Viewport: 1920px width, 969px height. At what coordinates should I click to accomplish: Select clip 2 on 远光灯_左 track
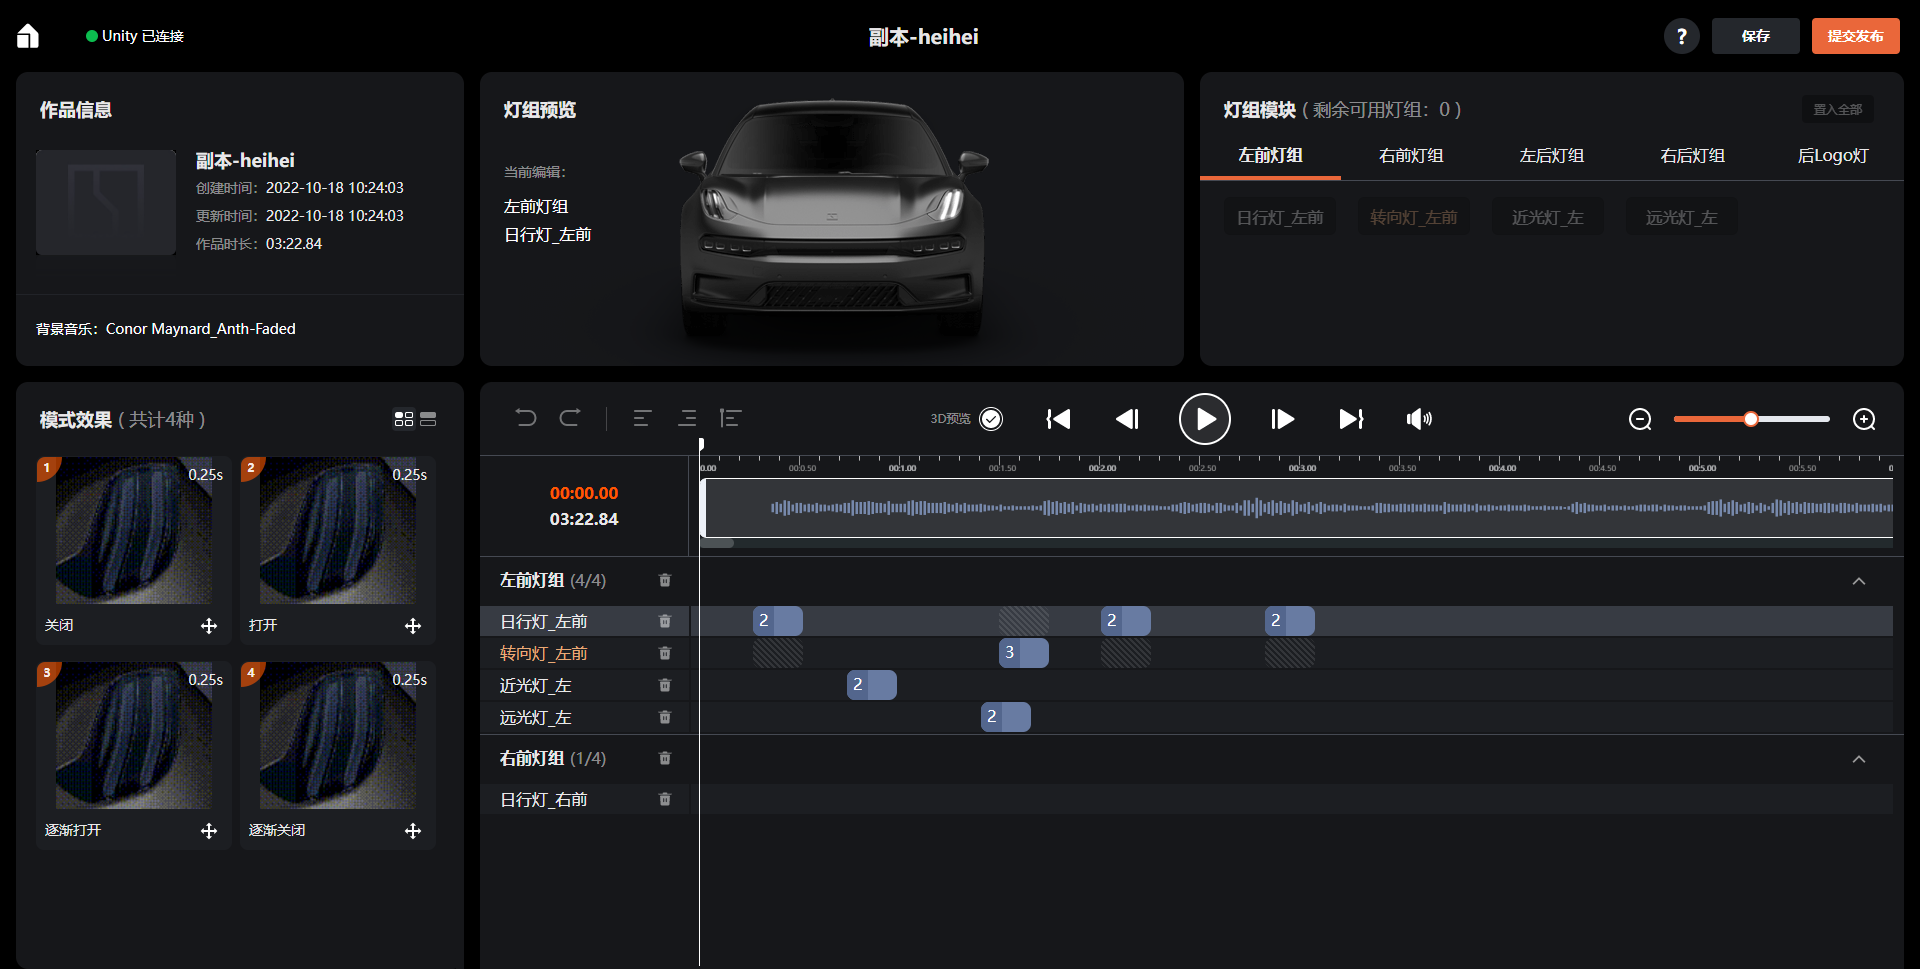click(1005, 717)
